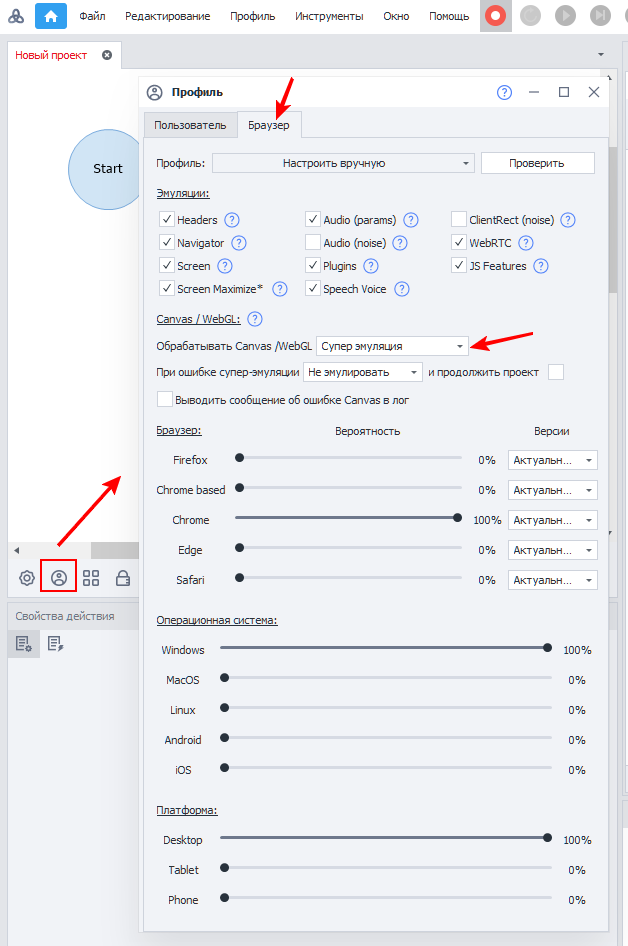Close the Новый проект tab

pyautogui.click(x=107, y=55)
